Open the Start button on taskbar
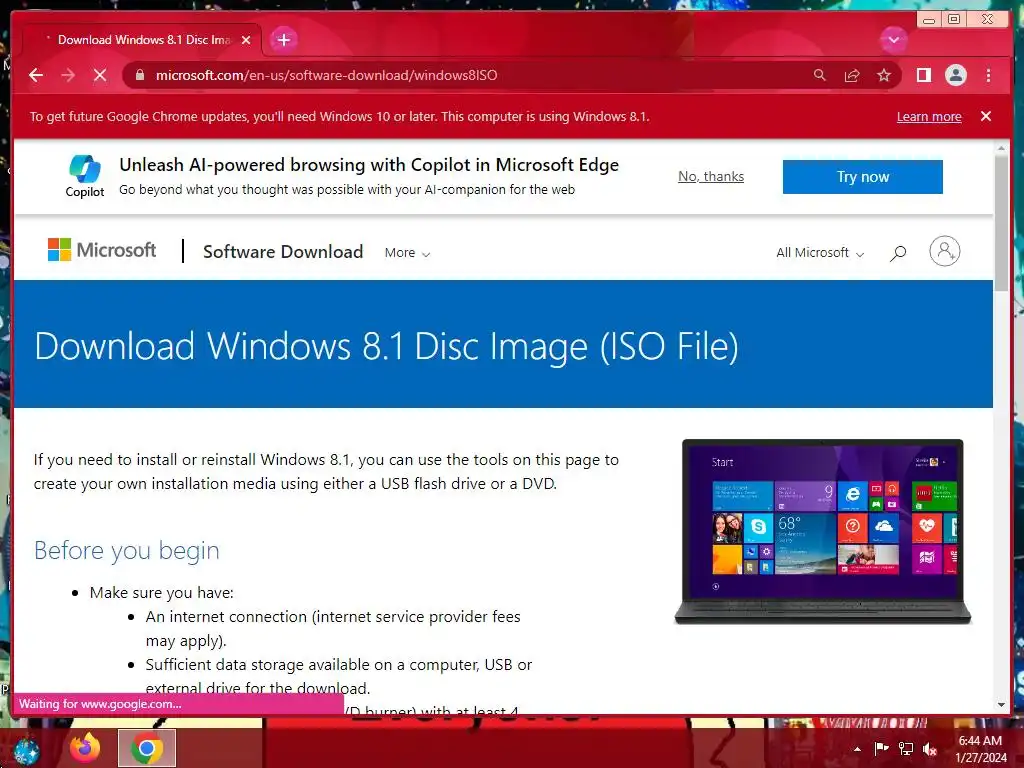This screenshot has height=768, width=1024. click(x=27, y=750)
